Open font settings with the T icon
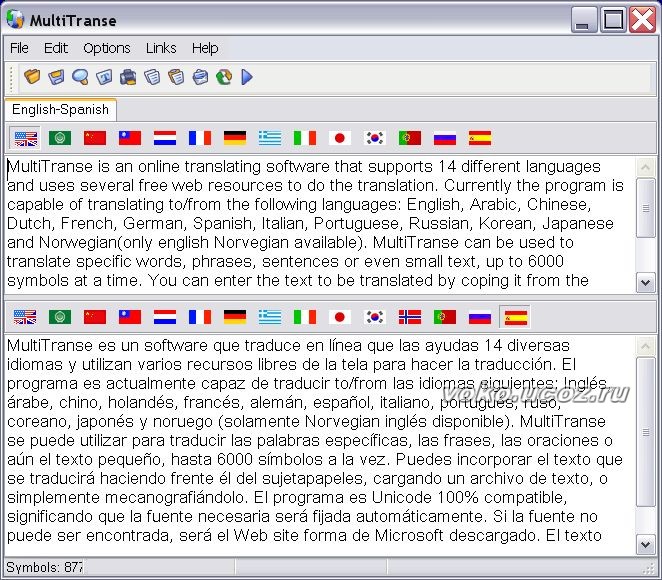This screenshot has width=662, height=580. click(x=104, y=77)
